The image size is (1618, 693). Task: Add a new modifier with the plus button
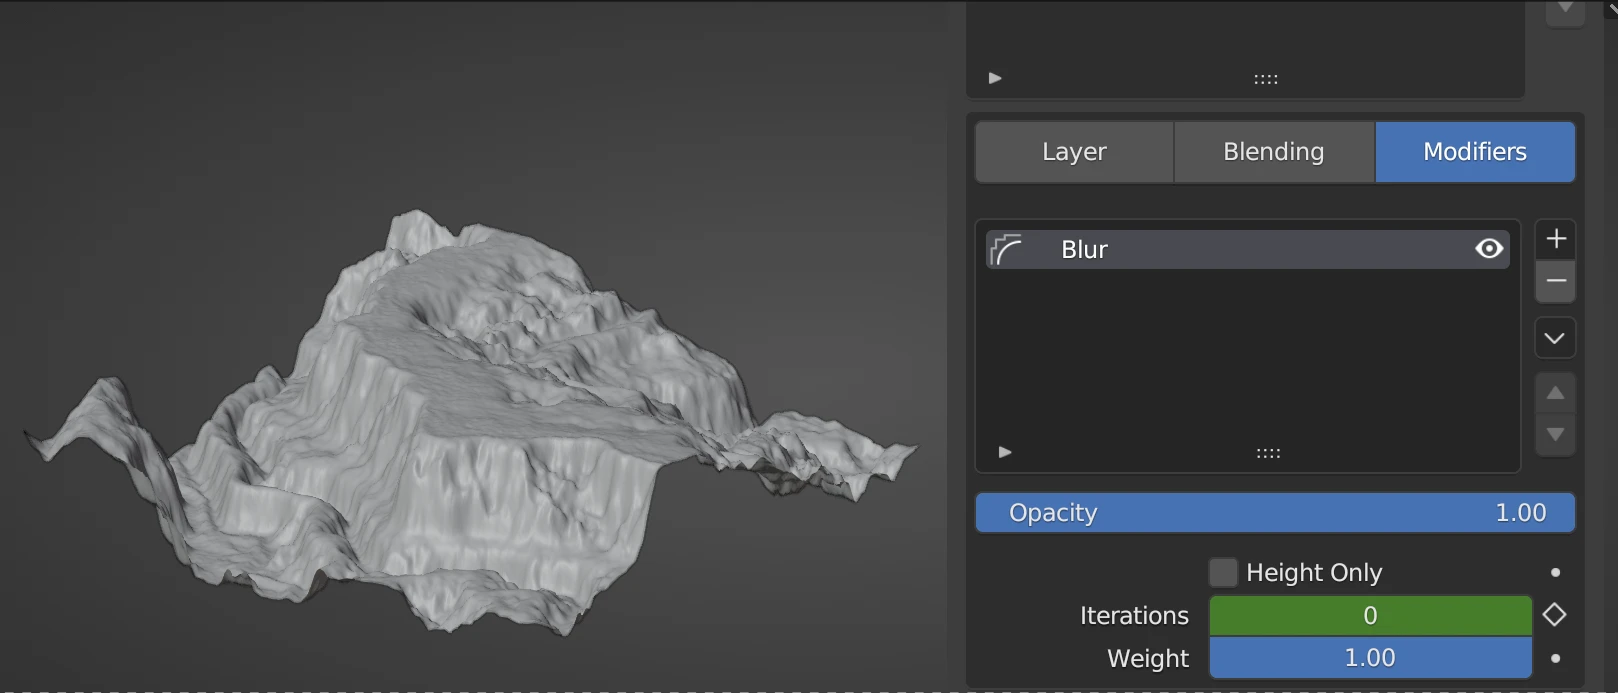[1555, 239]
